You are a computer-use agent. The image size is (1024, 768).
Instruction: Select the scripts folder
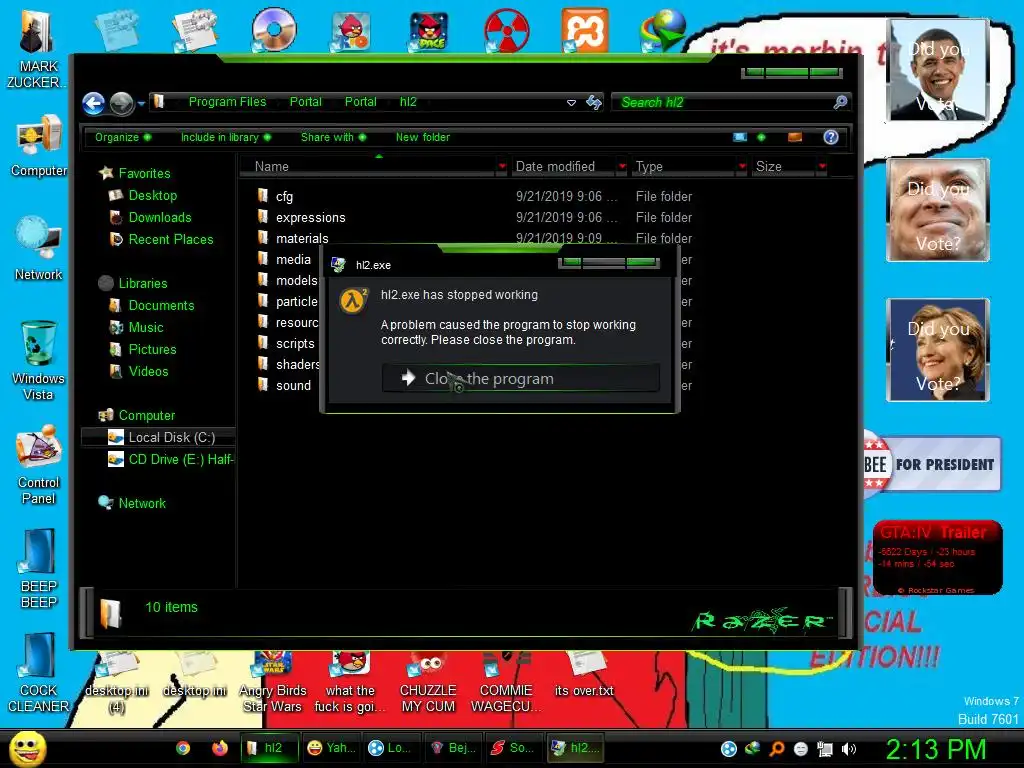coord(295,344)
